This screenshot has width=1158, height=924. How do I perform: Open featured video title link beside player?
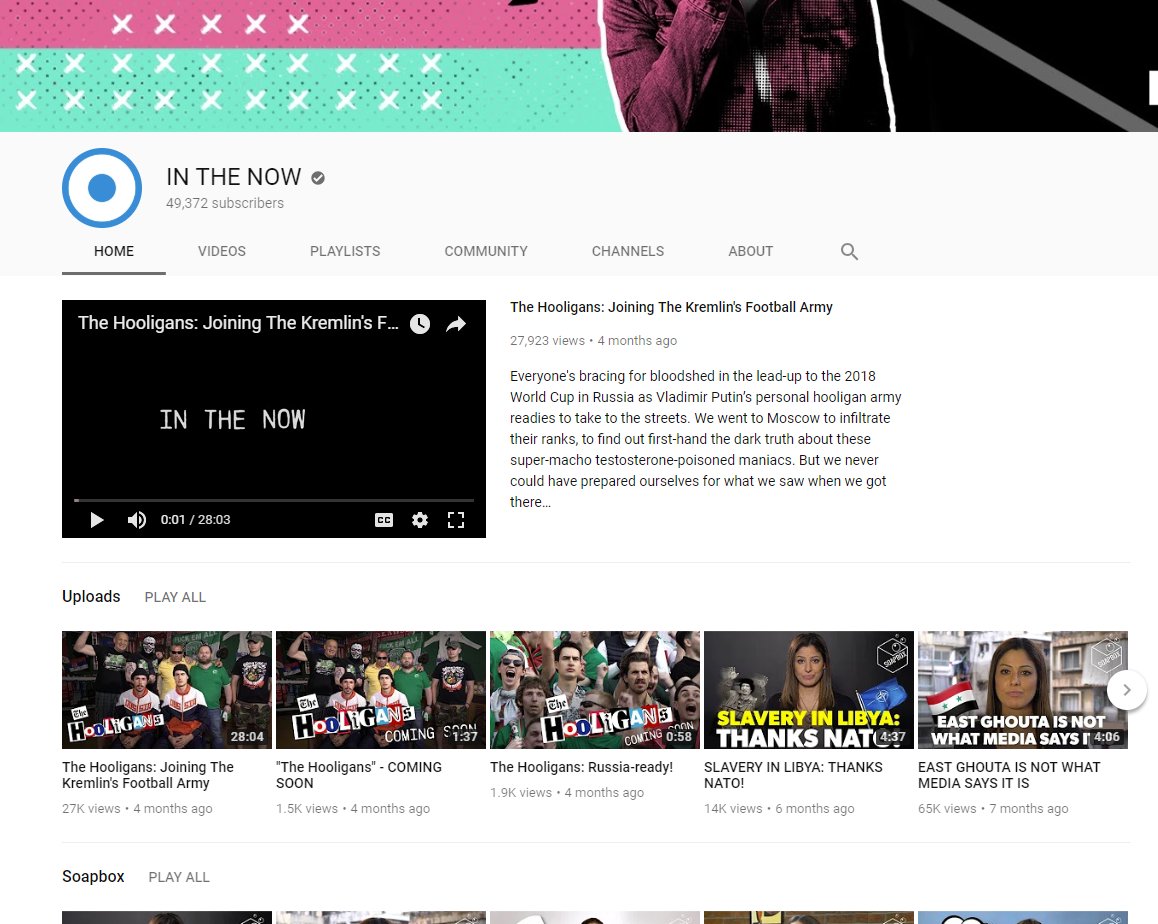click(x=671, y=307)
